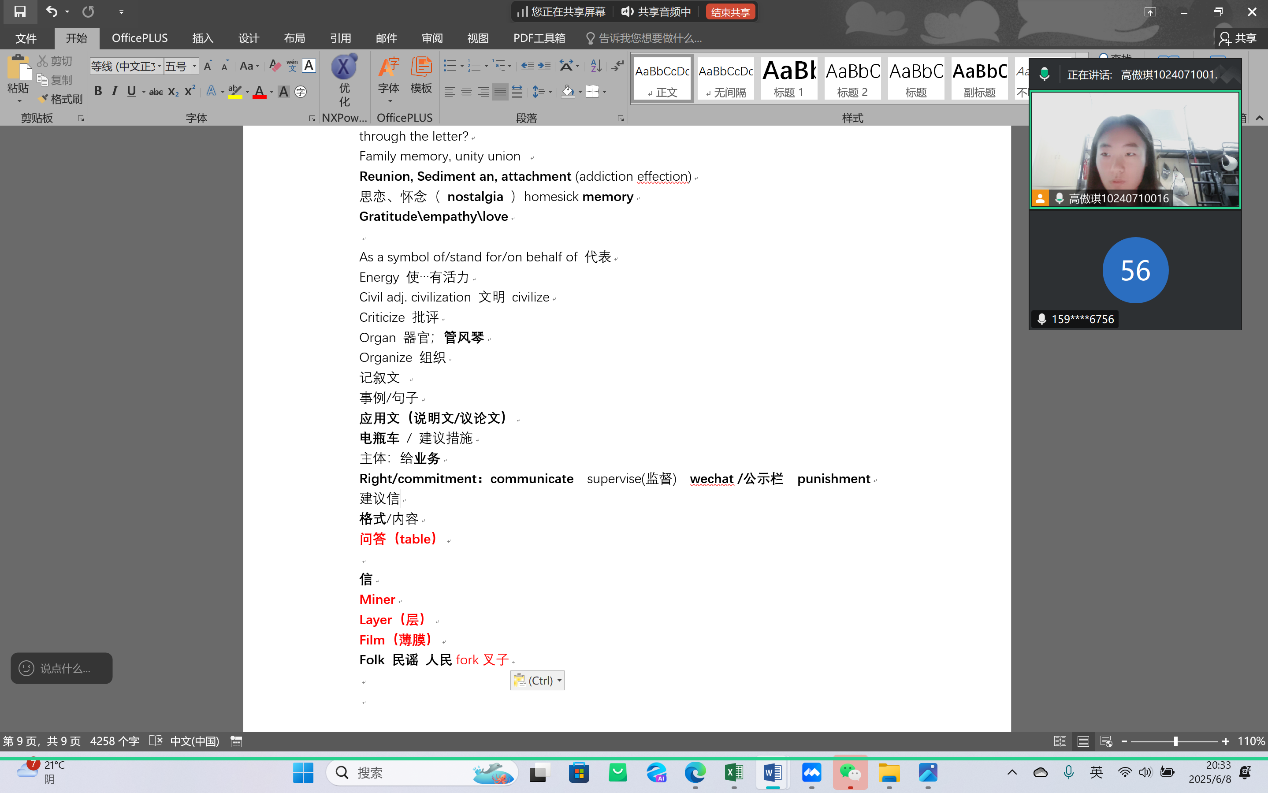Click the Phonetic Guide (wén) icon
This screenshot has width=1268, height=793.
click(x=292, y=66)
